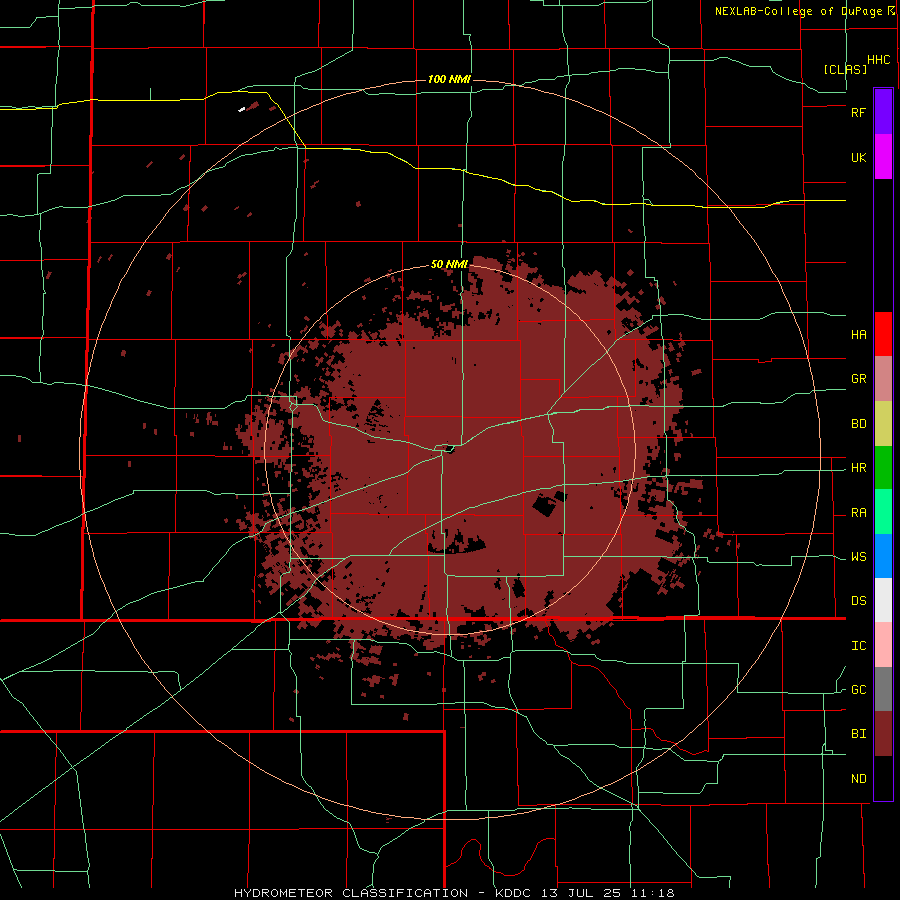Click the 'RA' legend label
The height and width of the screenshot is (900, 900).
tap(858, 513)
